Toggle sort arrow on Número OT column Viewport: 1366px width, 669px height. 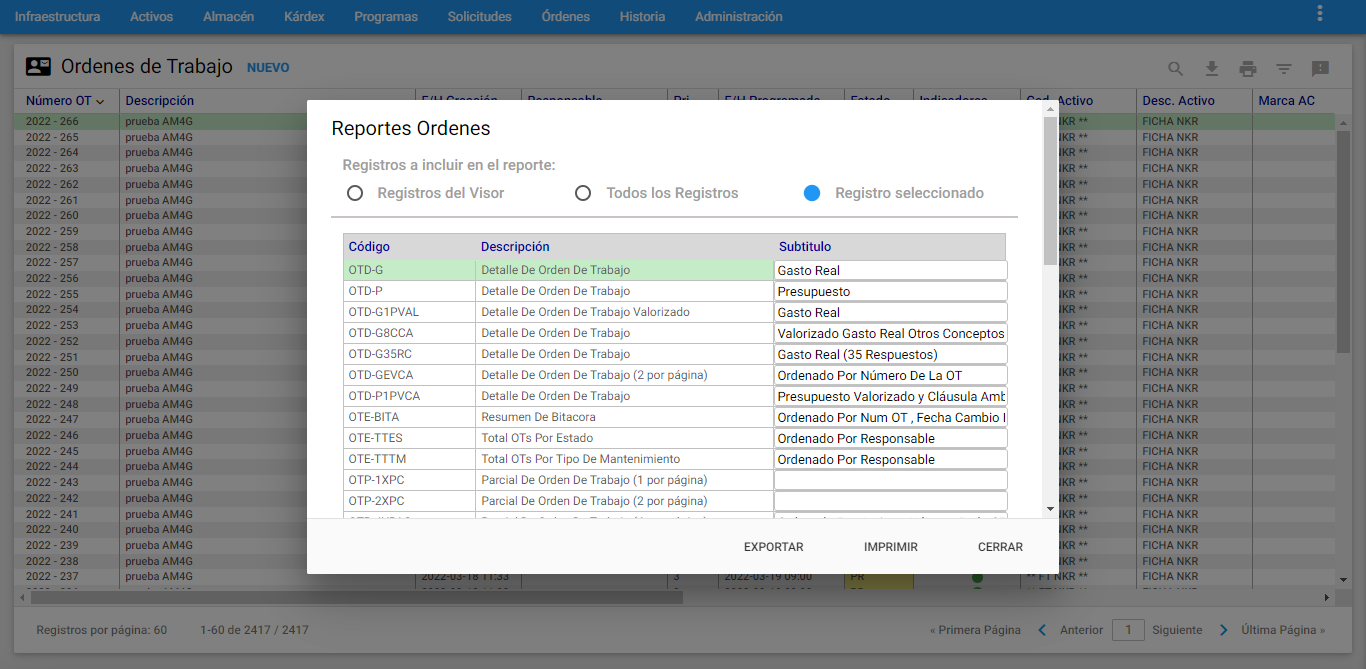coord(100,101)
